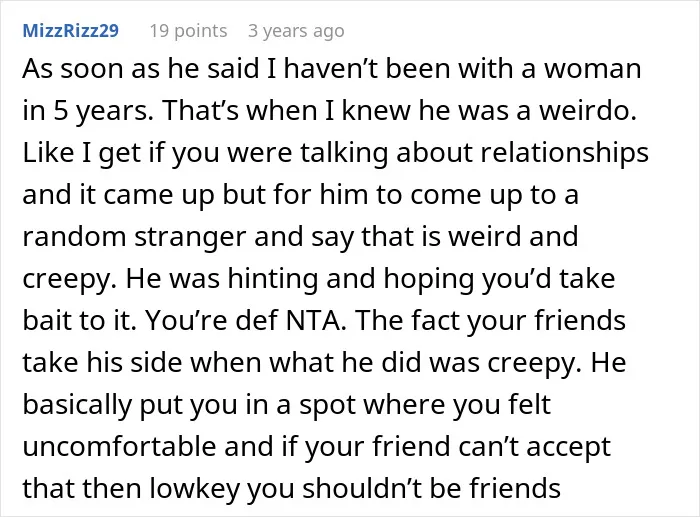Click the word 'uncomfortable' in the comment
This screenshot has height=517, width=700.
119,446
